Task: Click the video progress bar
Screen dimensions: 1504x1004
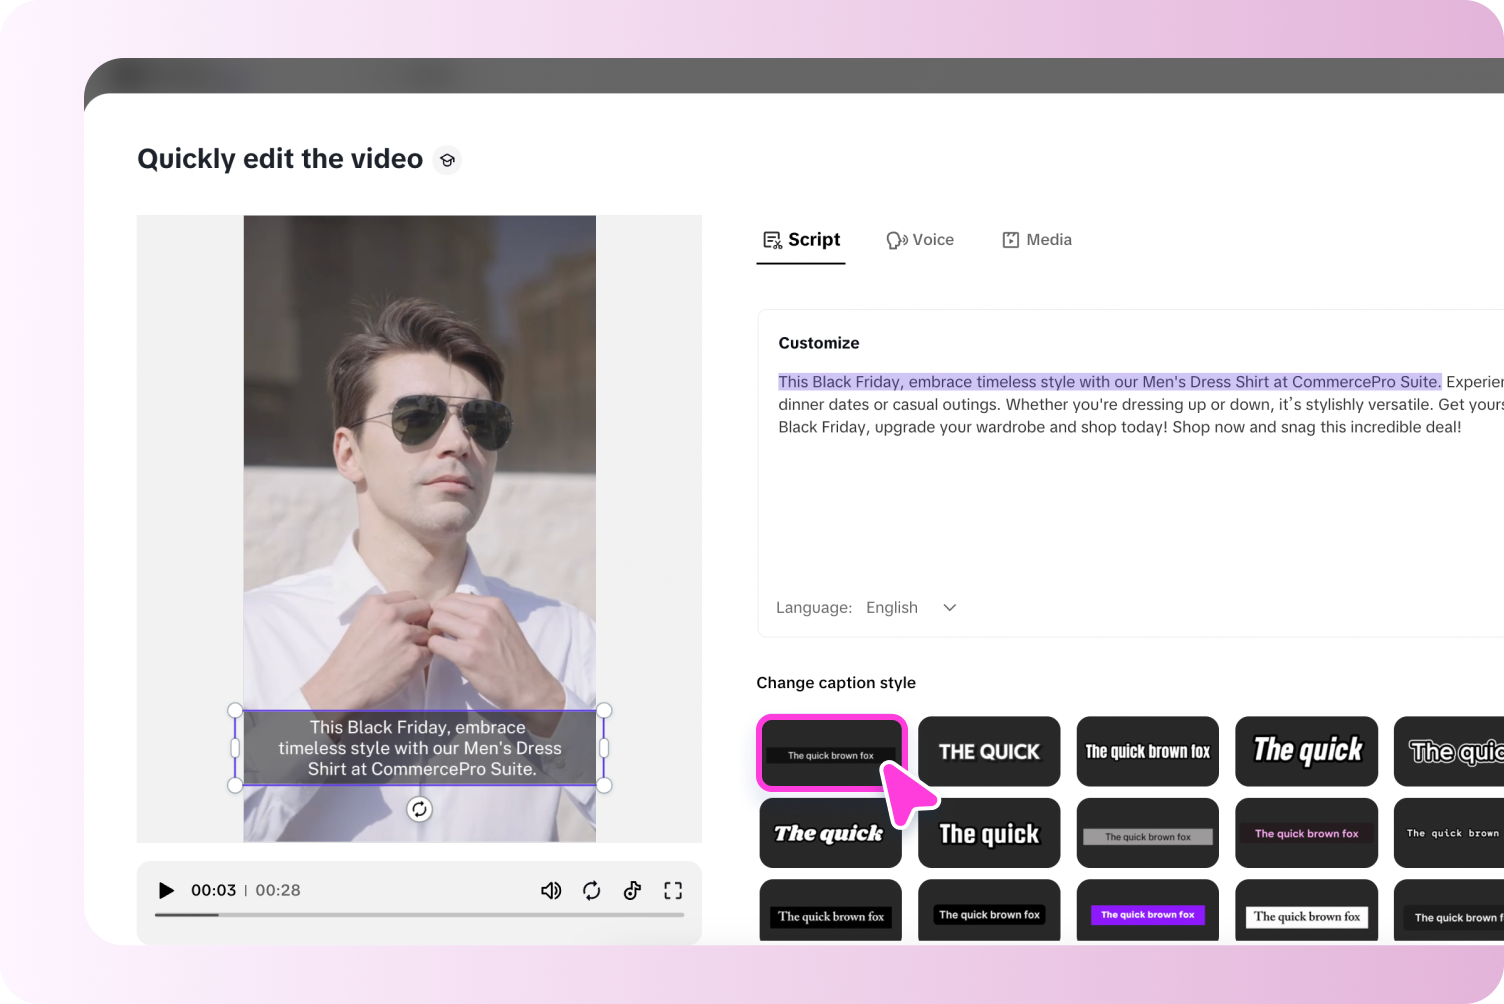Action: [x=420, y=915]
